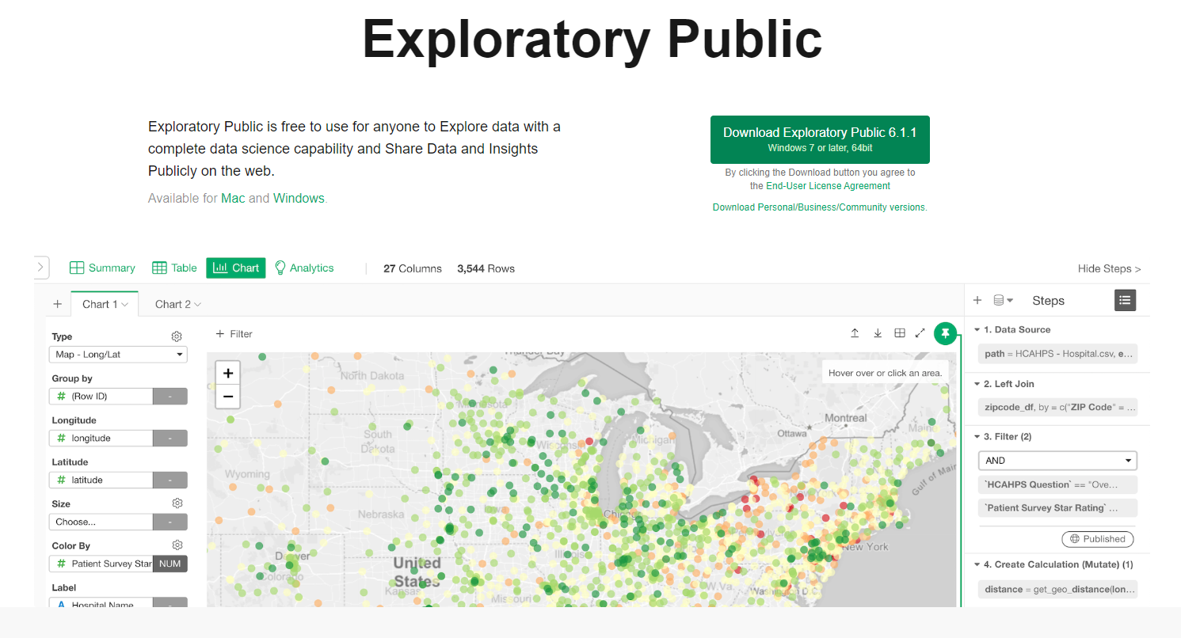
Task: Open the End-User License Agreement link
Action: pos(828,186)
